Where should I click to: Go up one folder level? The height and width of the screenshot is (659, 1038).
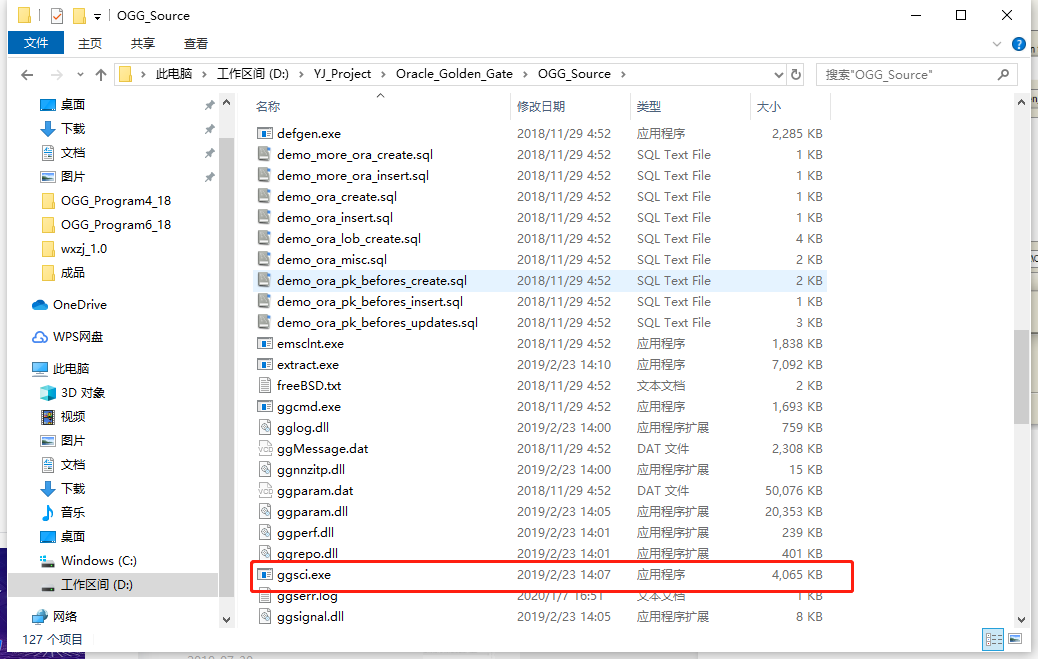[x=101, y=75]
